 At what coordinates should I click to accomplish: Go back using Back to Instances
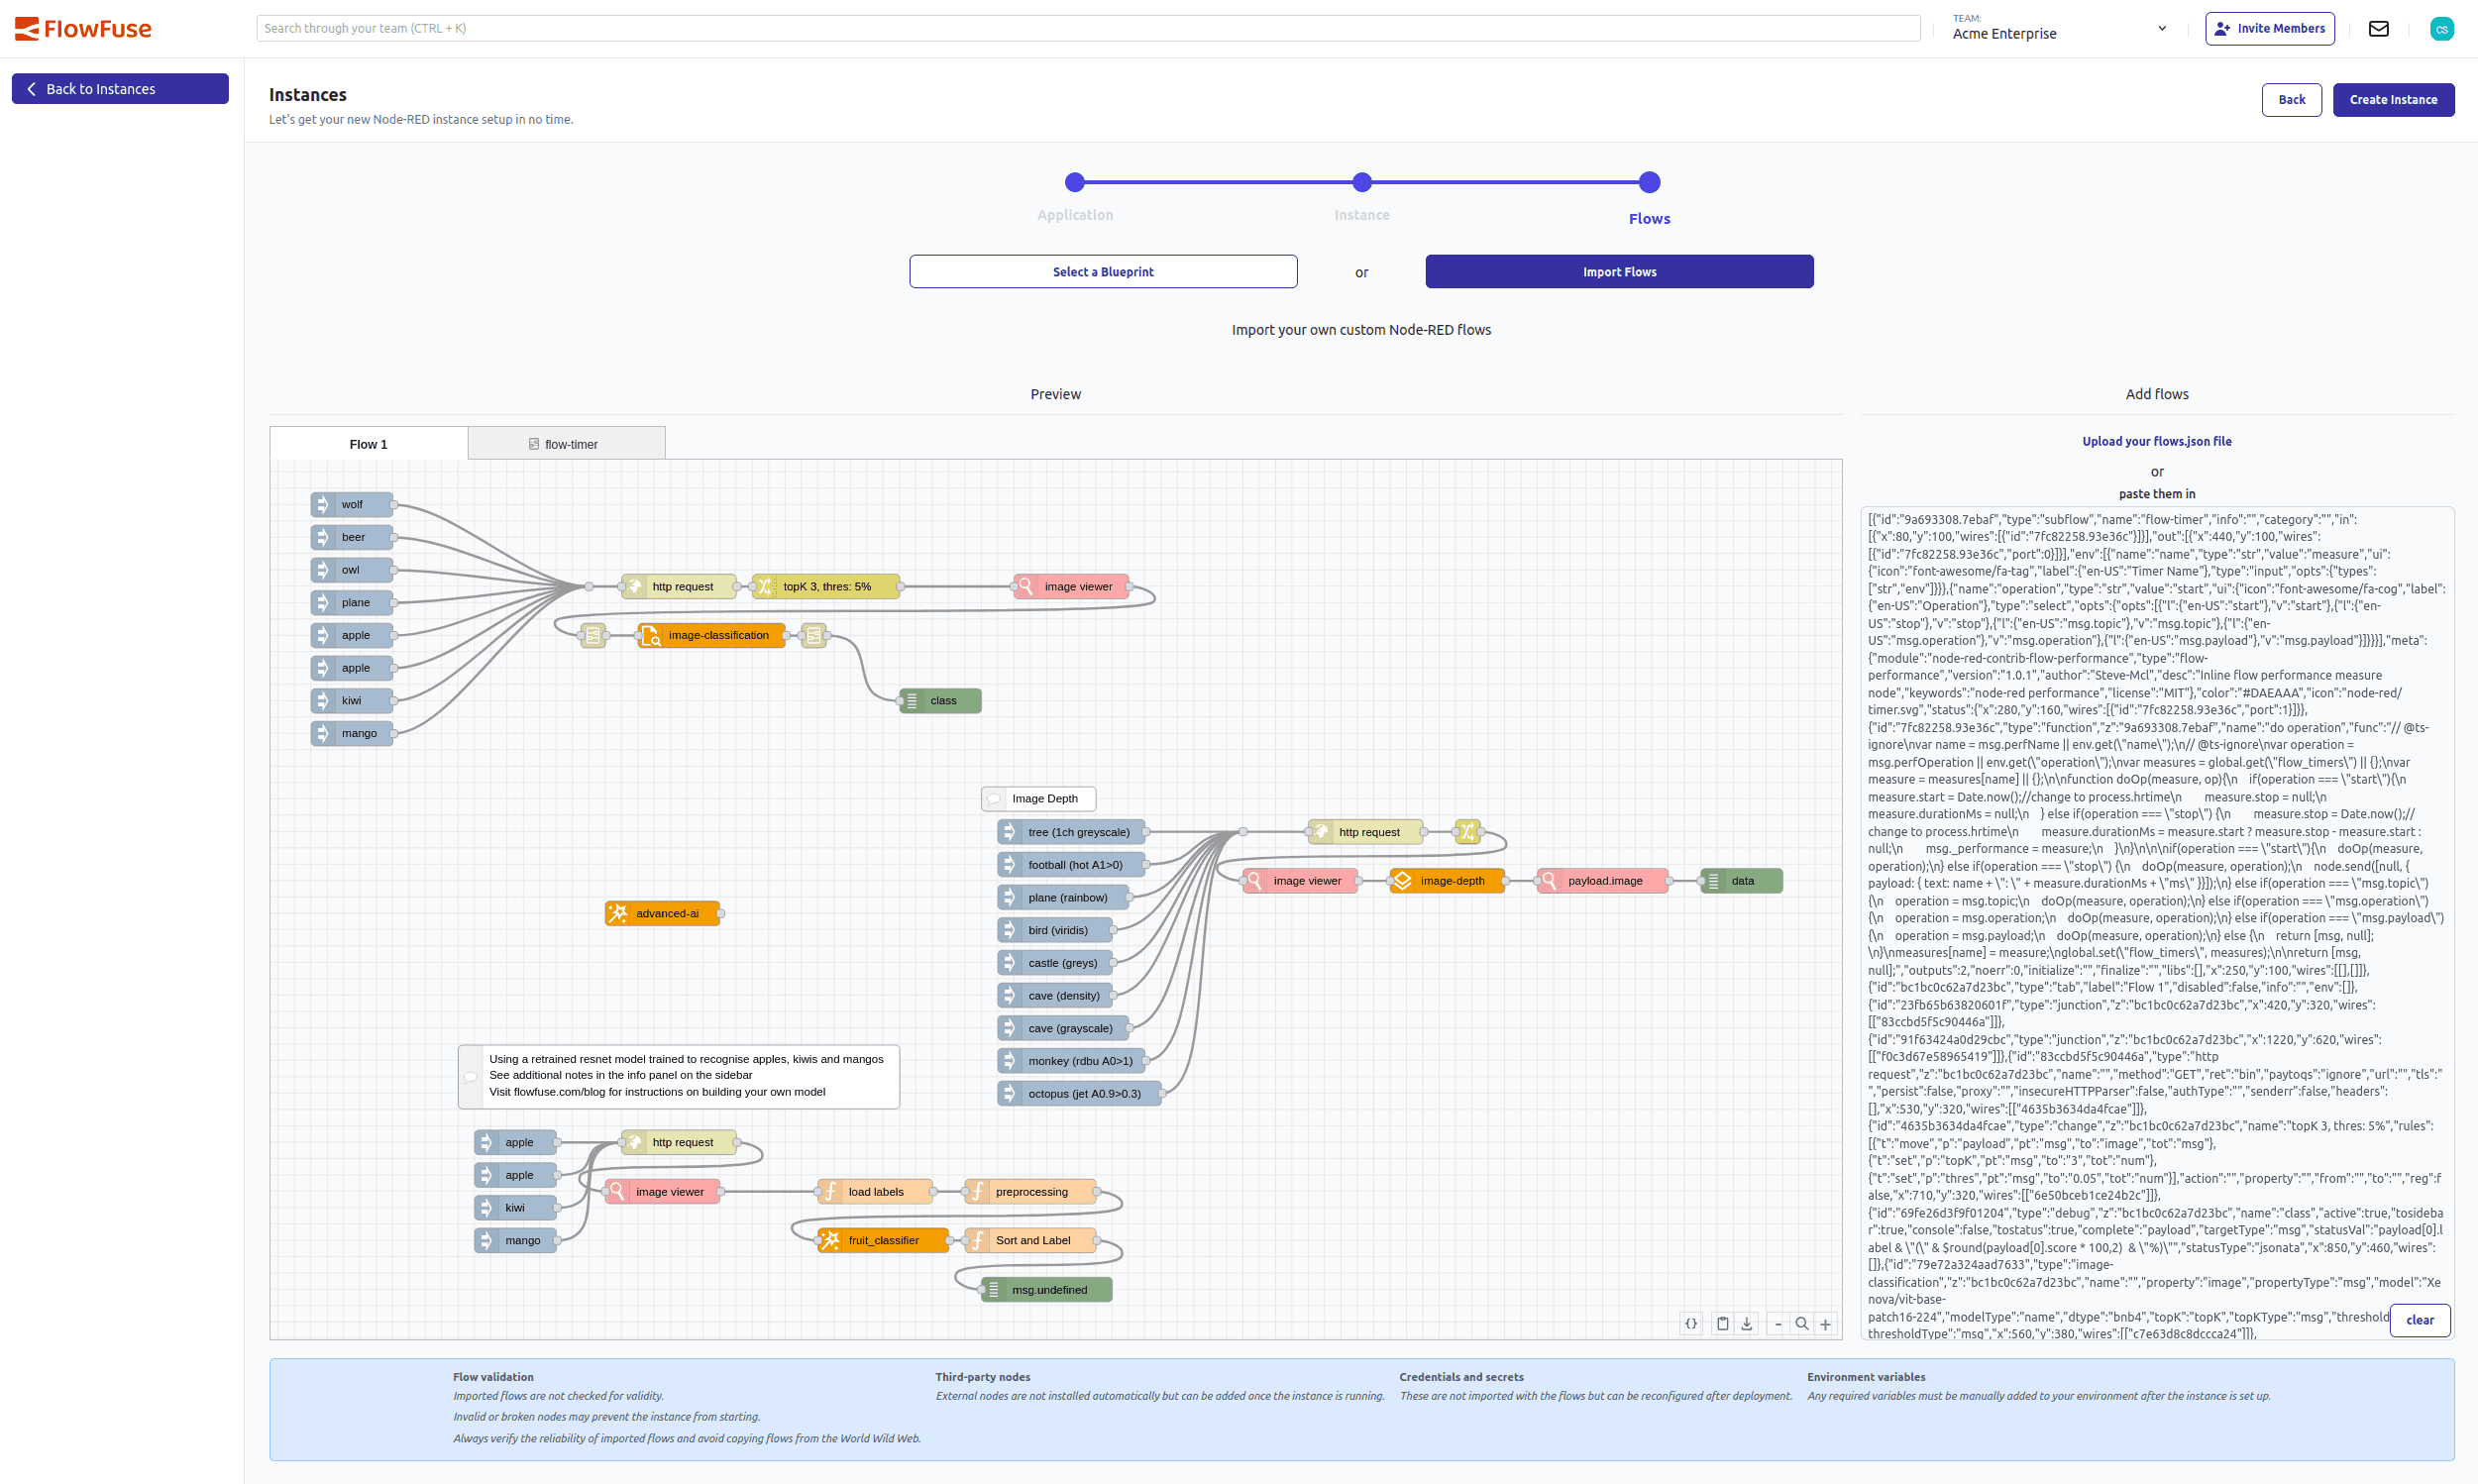pos(120,88)
